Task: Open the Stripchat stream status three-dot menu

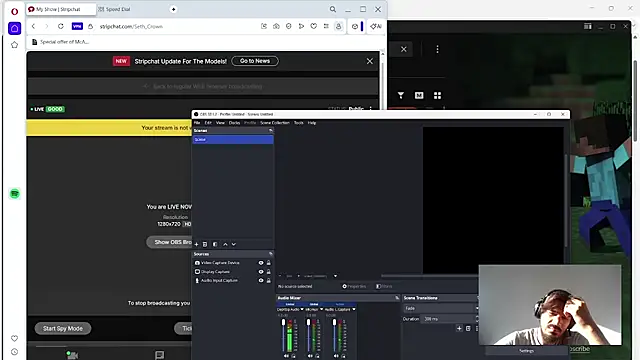Action: (x=371, y=109)
